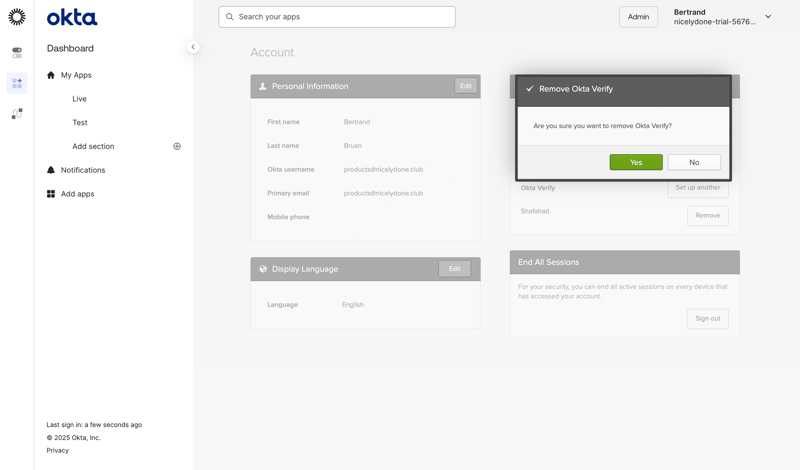Click the My Apps home icon

pyautogui.click(x=51, y=75)
